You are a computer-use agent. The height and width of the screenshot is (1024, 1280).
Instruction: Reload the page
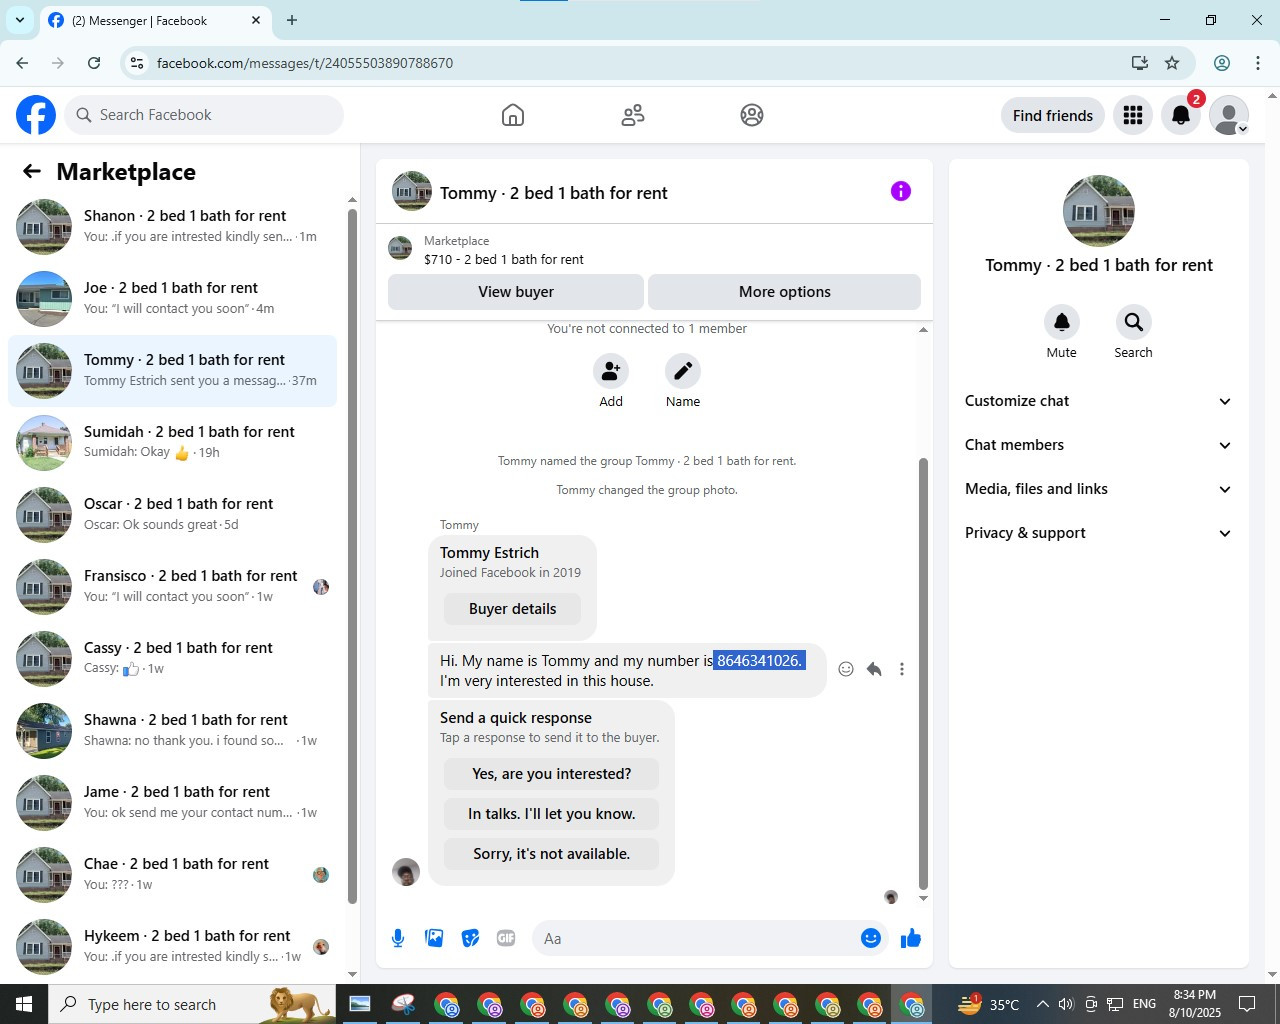tap(94, 63)
